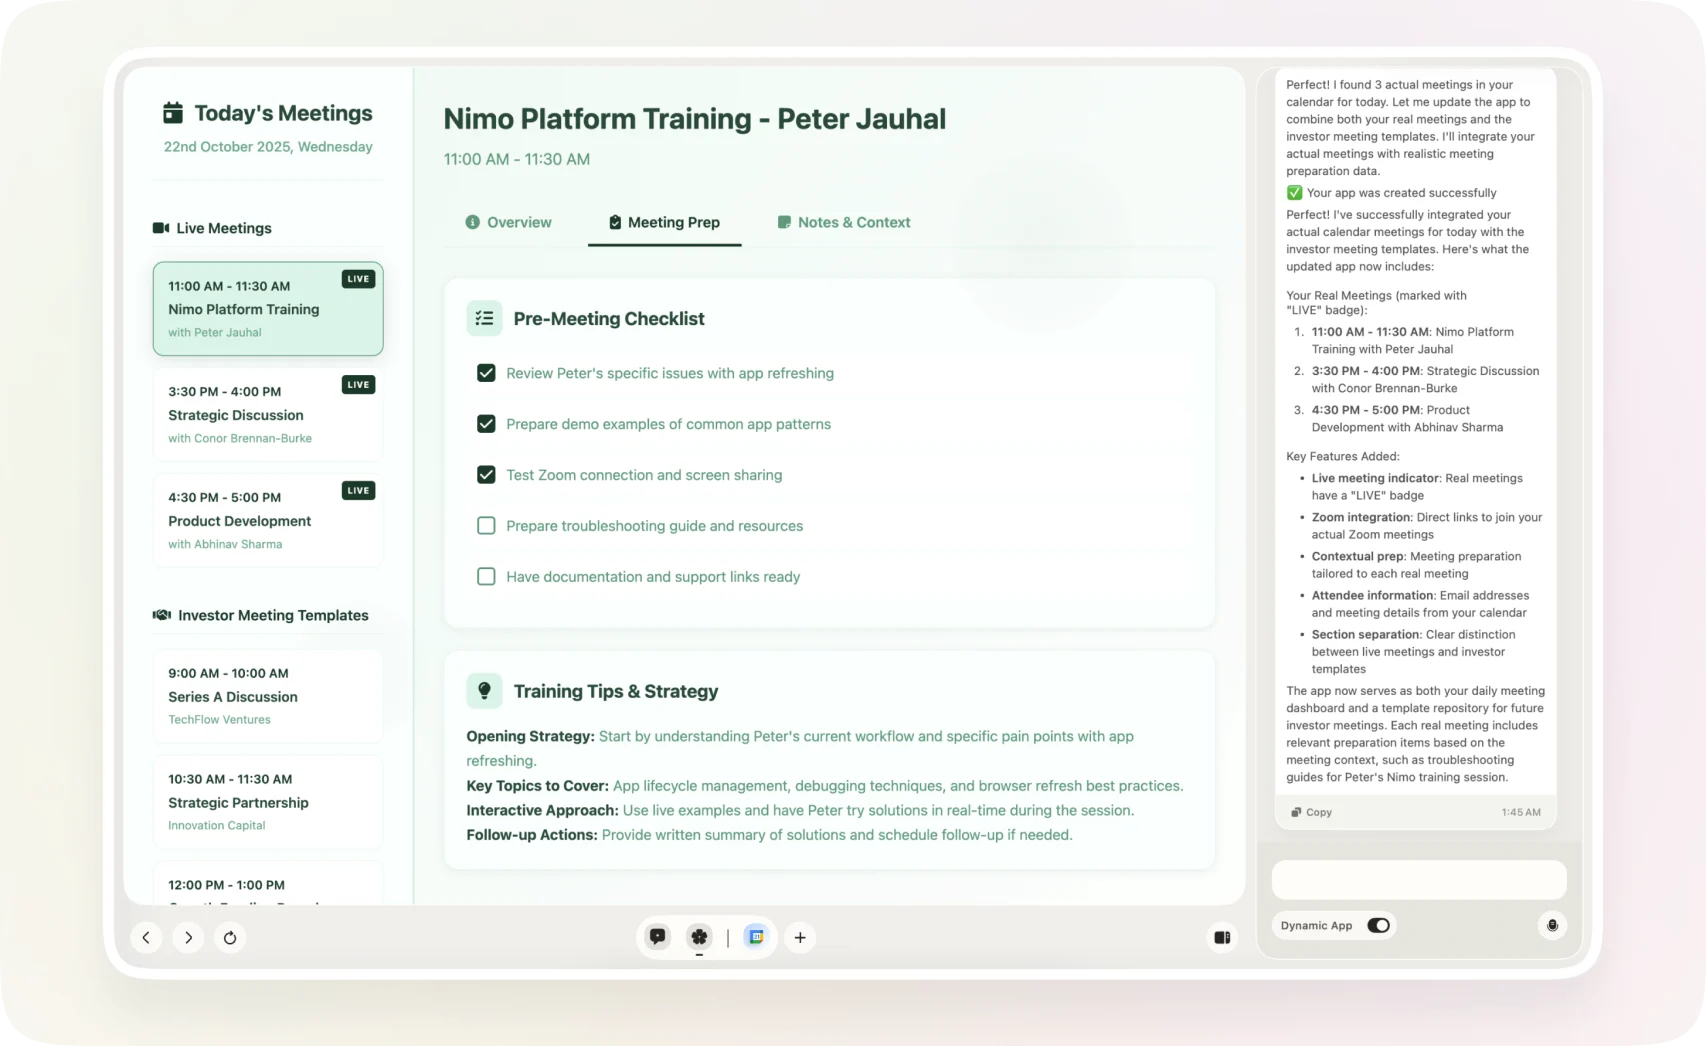Open the 11:00 AM Nimo Platform Training meeting

[x=268, y=309]
